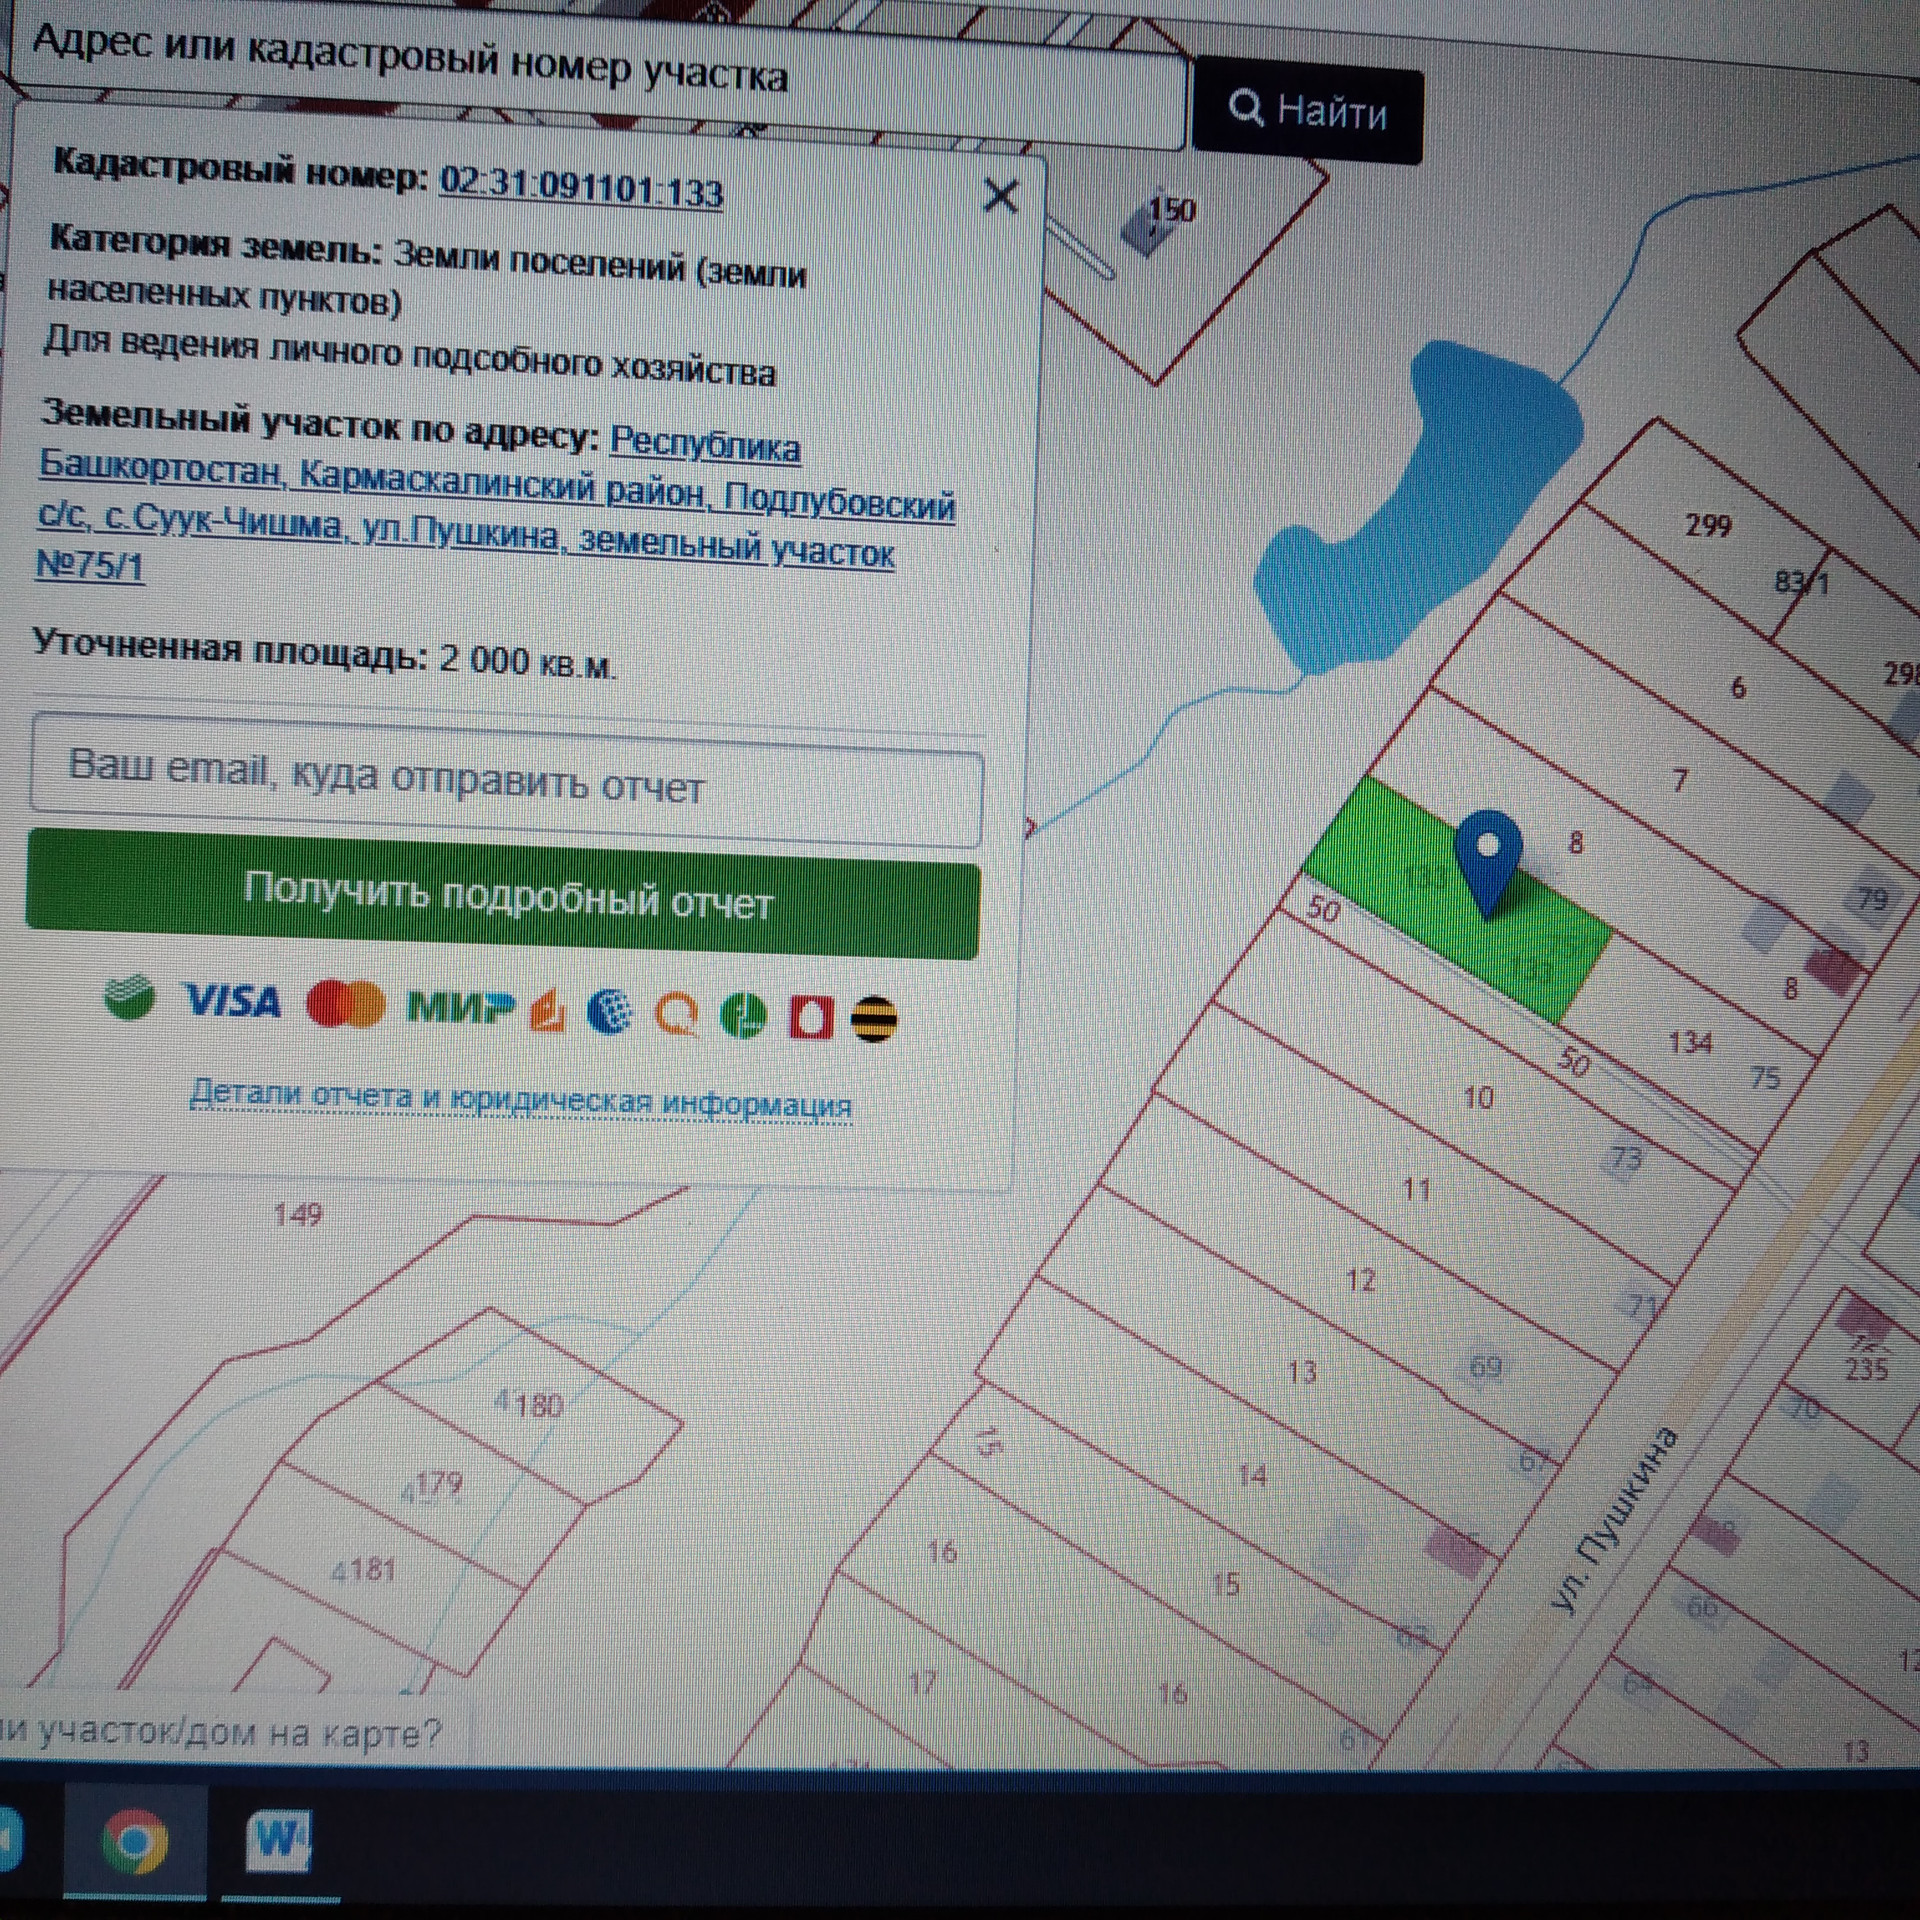Open Детали отчета и юридическая информация link
This screenshot has width=1920, height=1920.
tap(520, 1100)
